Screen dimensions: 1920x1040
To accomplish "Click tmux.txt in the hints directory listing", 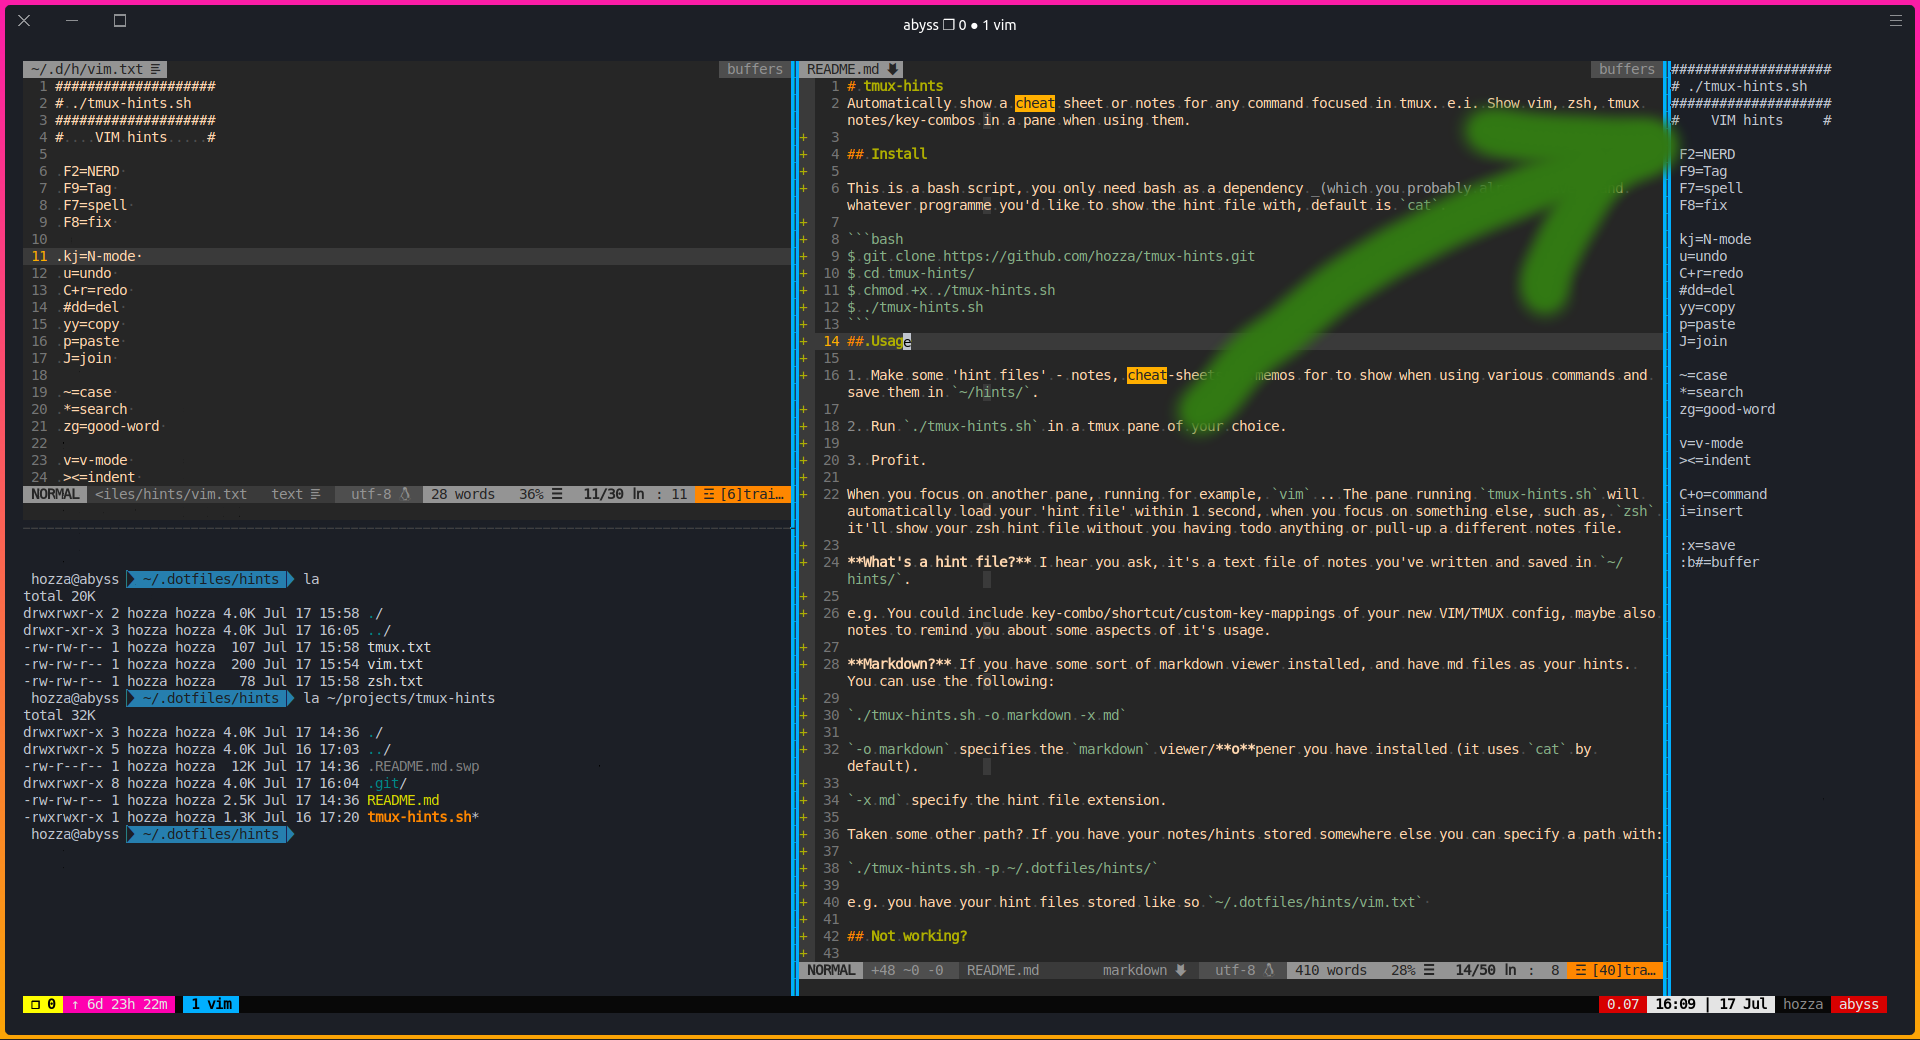I will pos(399,647).
